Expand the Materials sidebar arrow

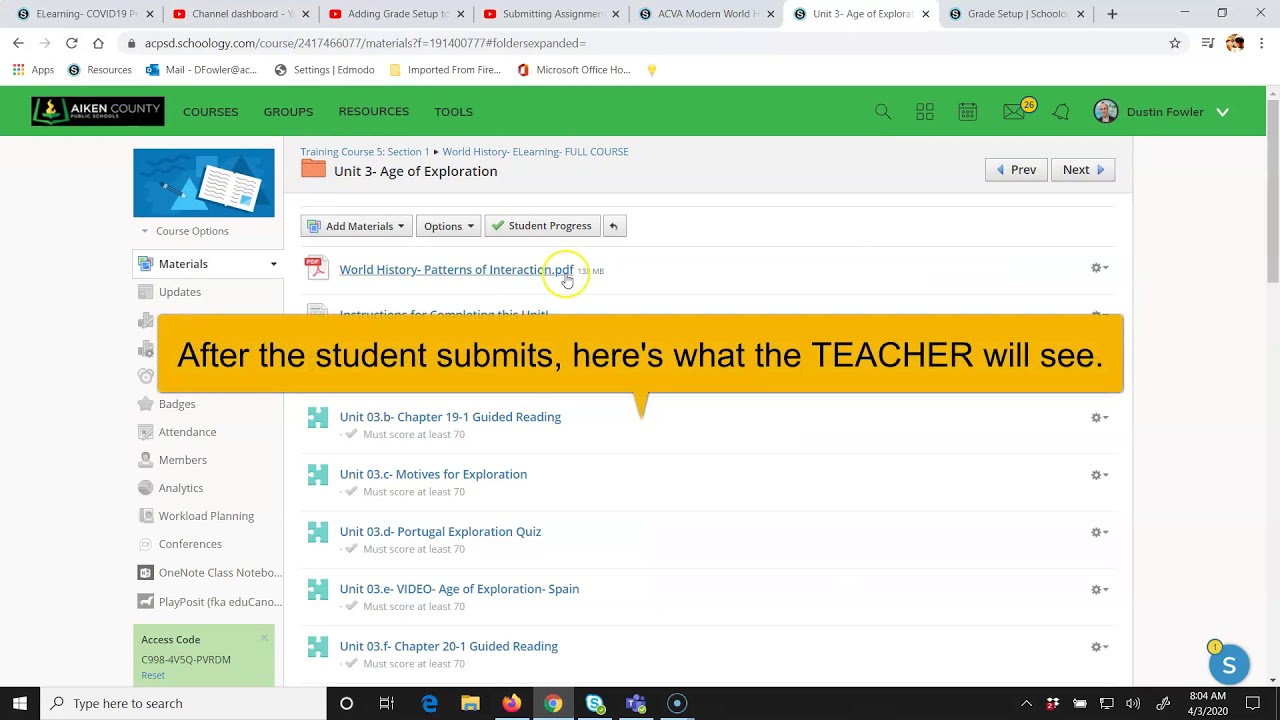click(x=273, y=264)
